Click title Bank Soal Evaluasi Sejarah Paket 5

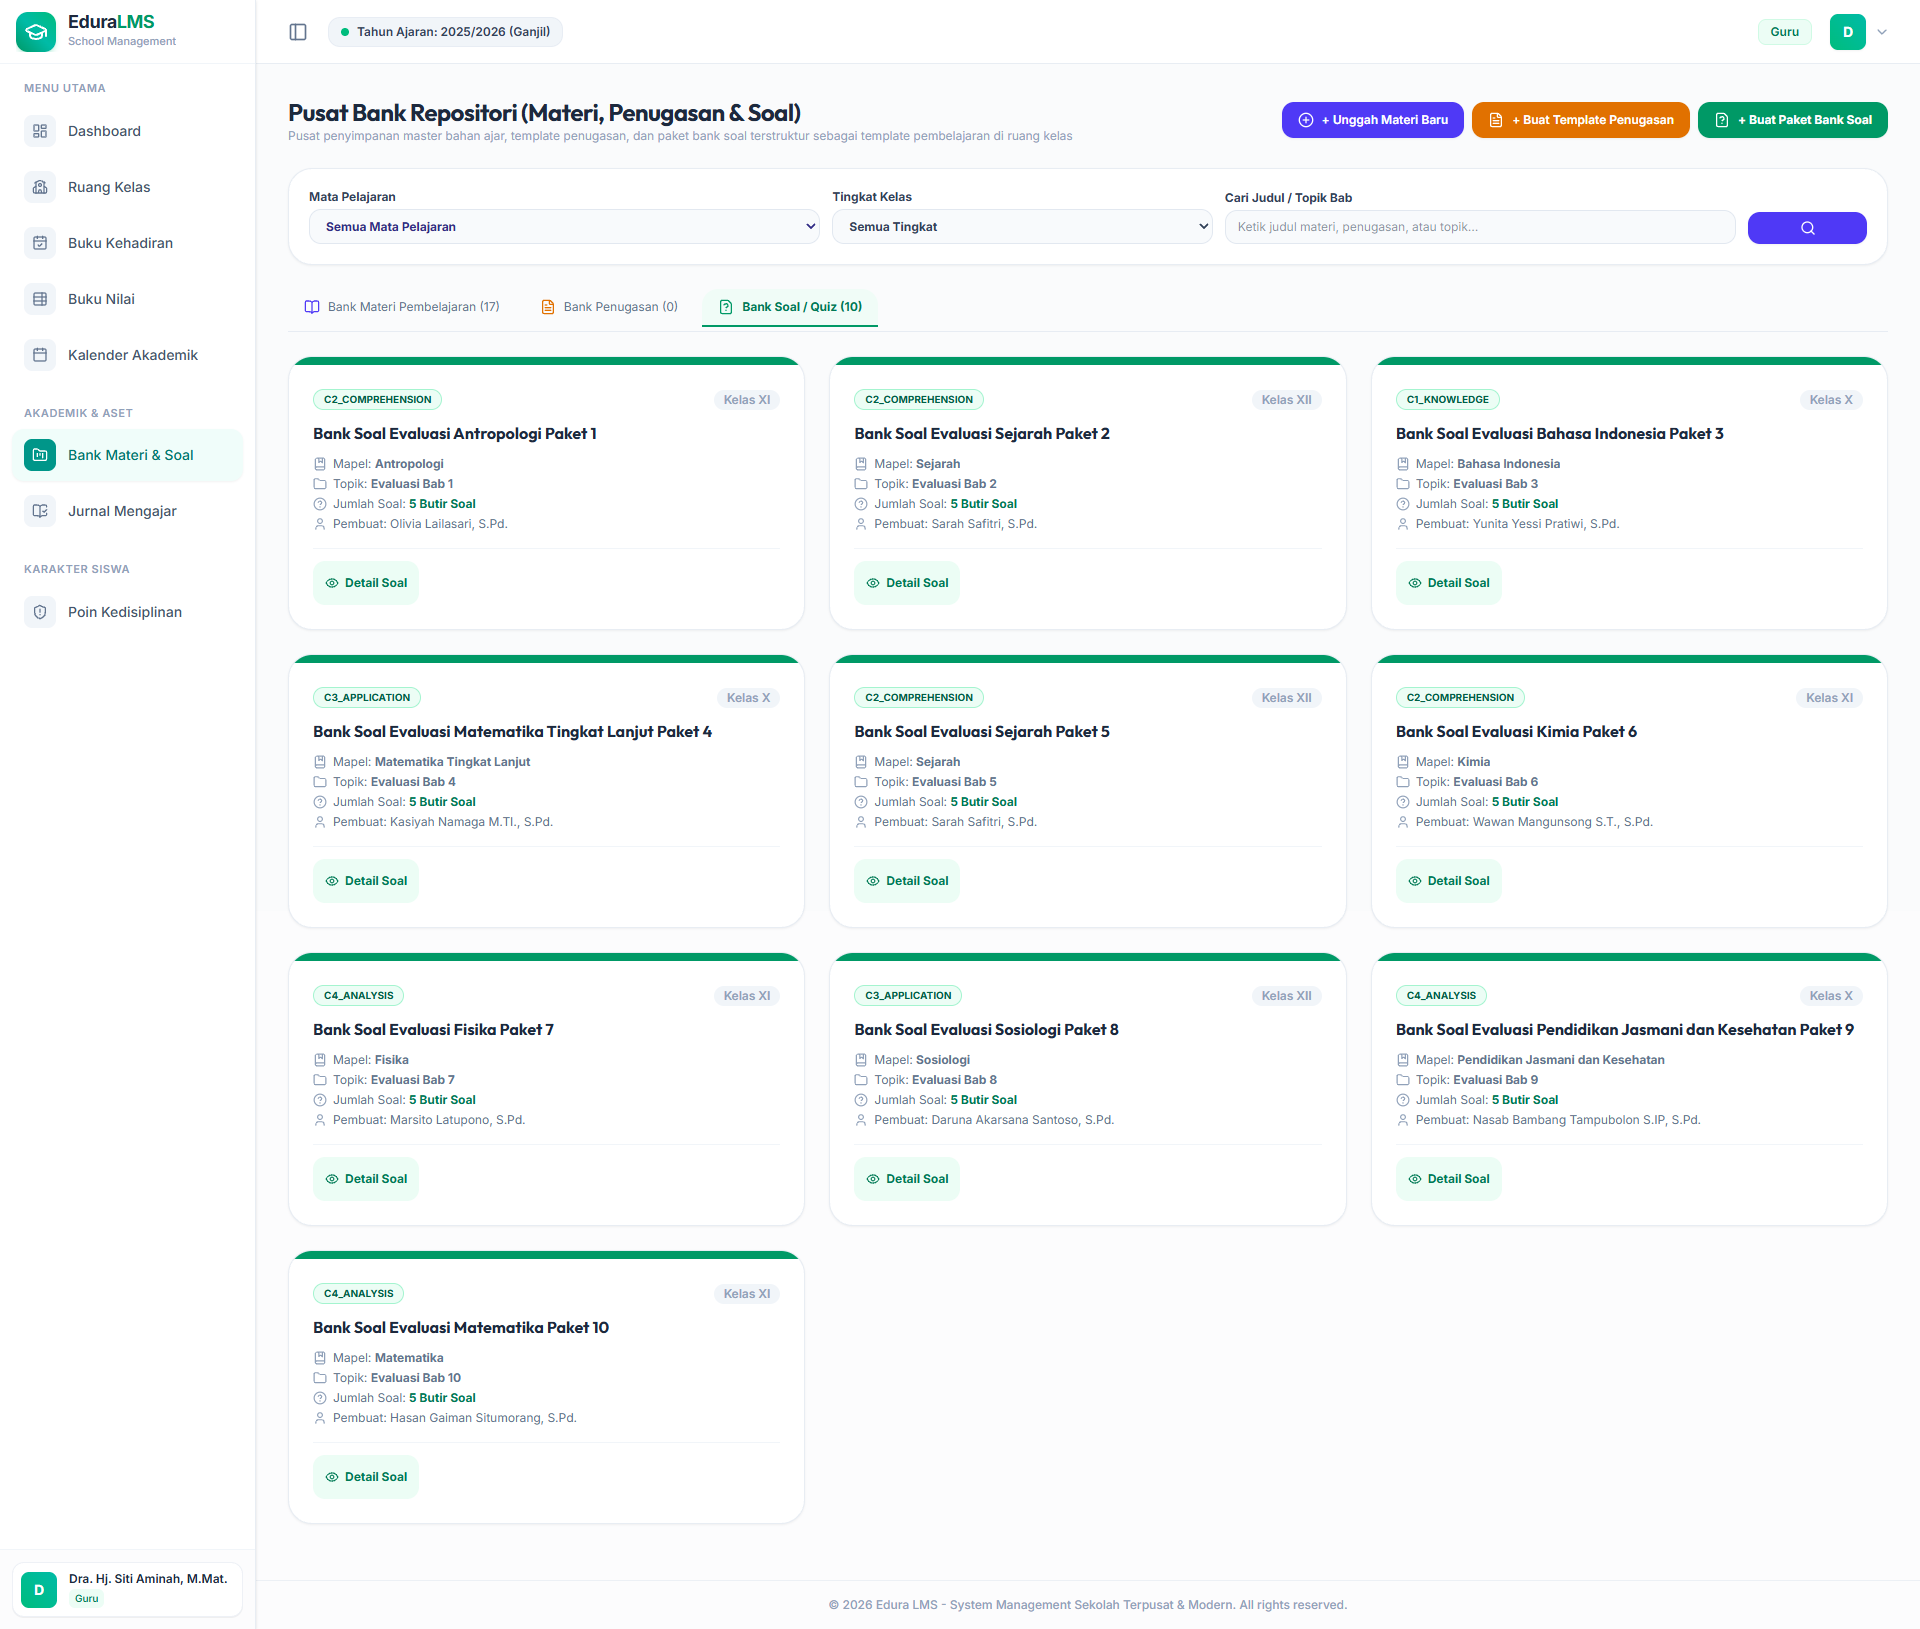point(982,732)
